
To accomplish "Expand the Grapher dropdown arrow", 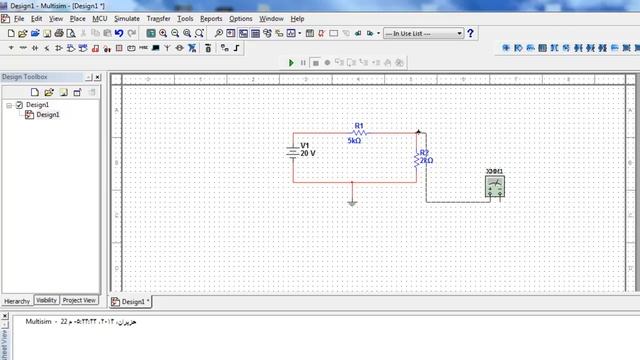I will coord(300,33).
